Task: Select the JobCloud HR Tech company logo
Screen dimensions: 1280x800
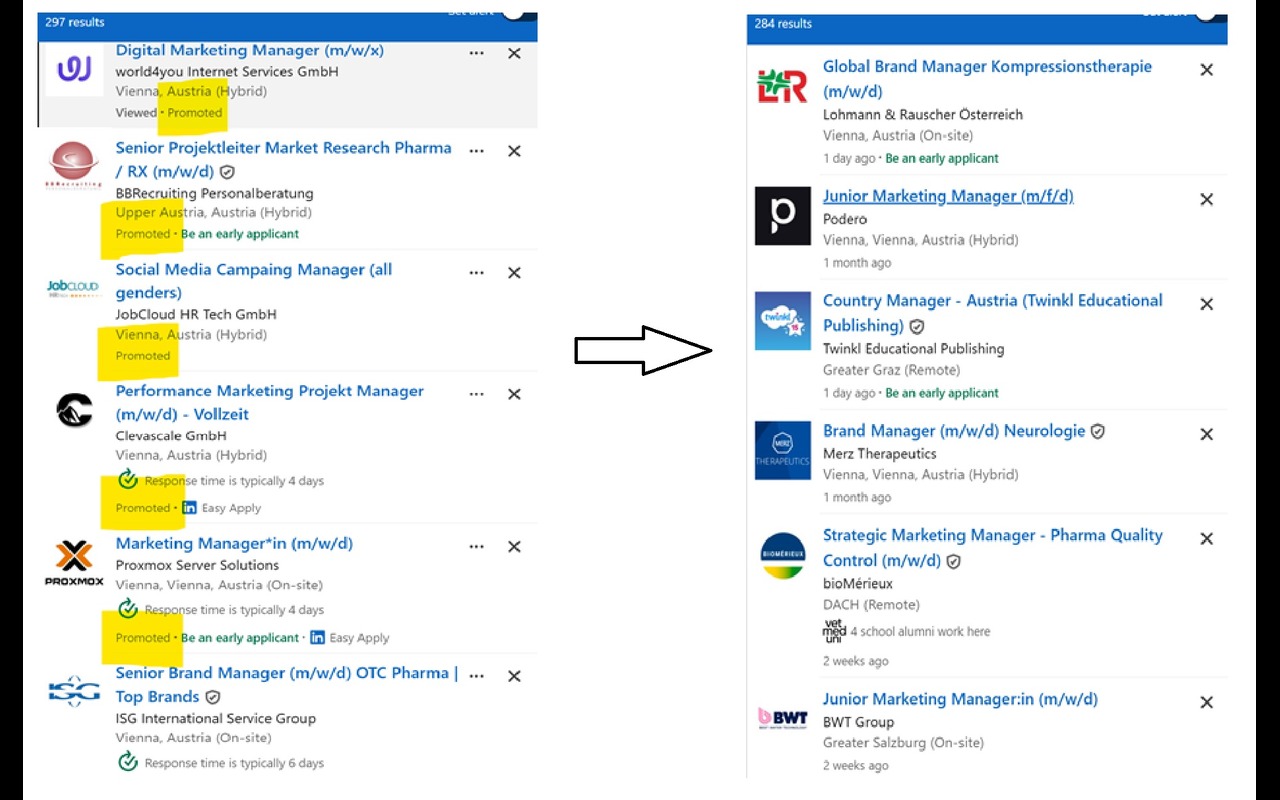Action: point(72,287)
